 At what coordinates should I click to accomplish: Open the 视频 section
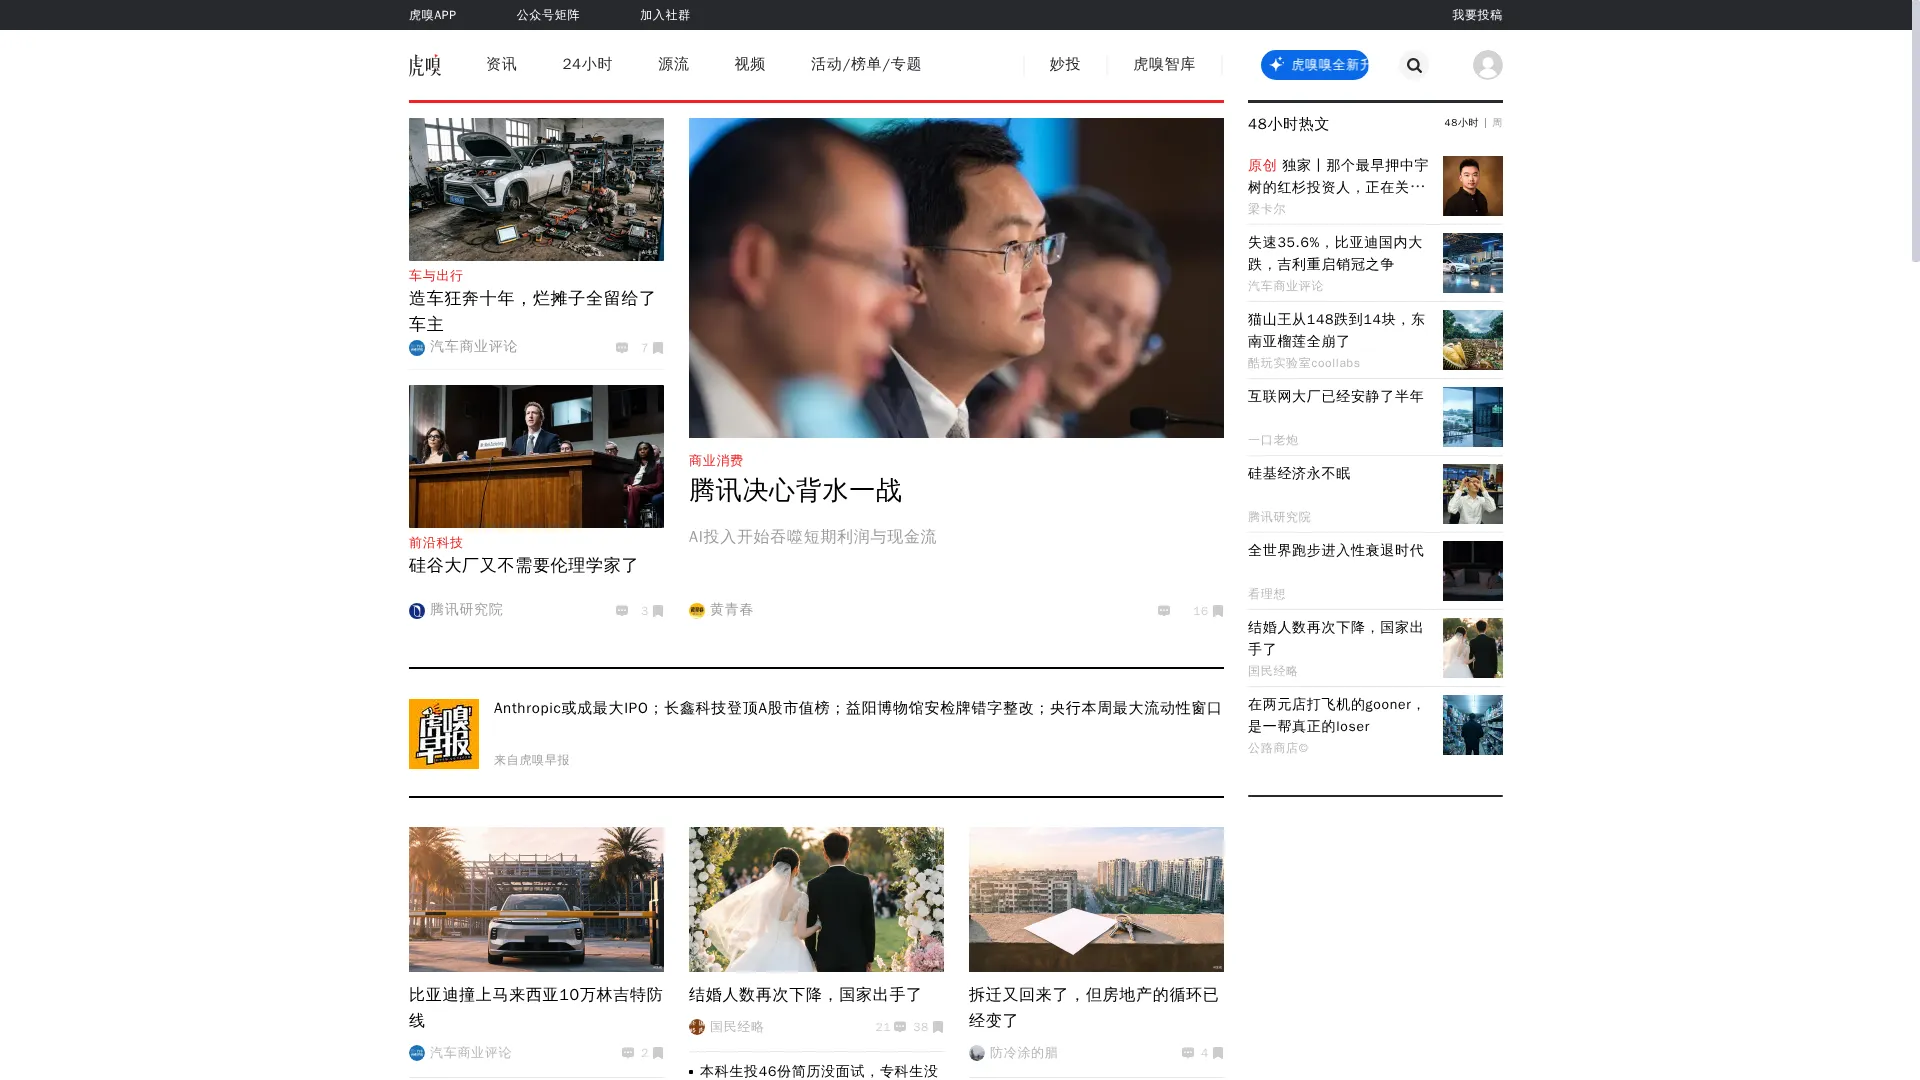(749, 65)
